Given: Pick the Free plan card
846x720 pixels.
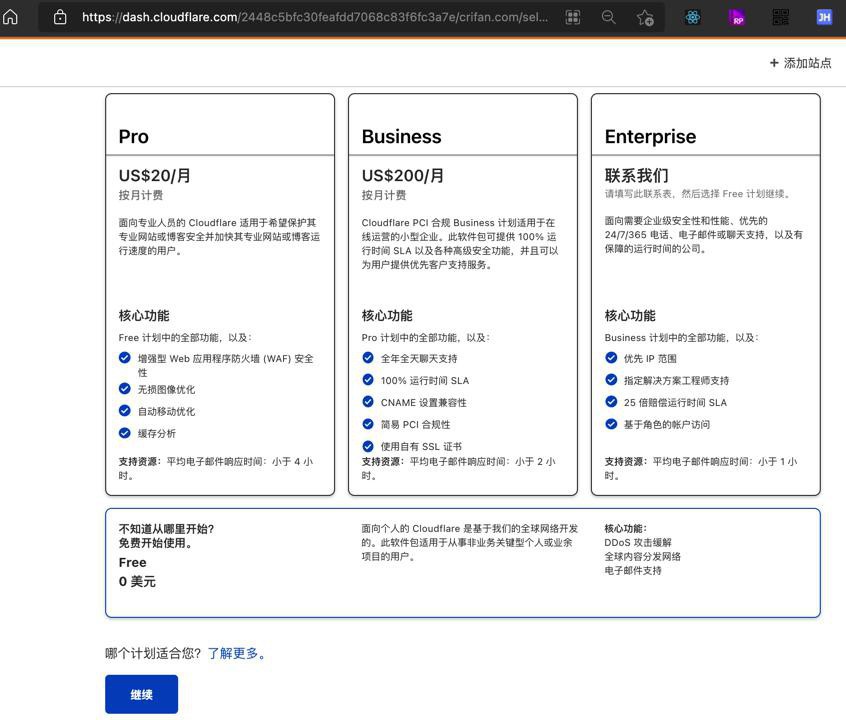Looking at the screenshot, I should [x=463, y=562].
